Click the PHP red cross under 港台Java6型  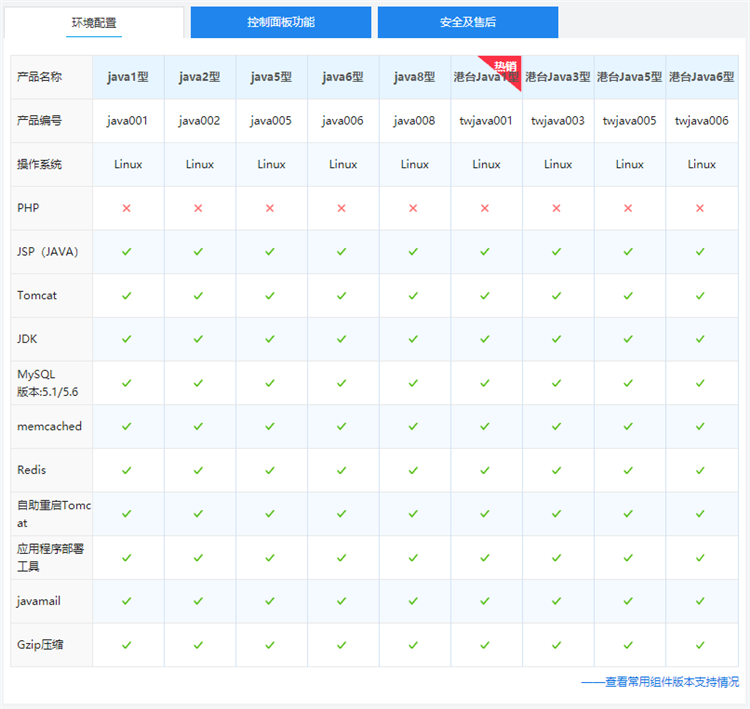pyautogui.click(x=700, y=208)
